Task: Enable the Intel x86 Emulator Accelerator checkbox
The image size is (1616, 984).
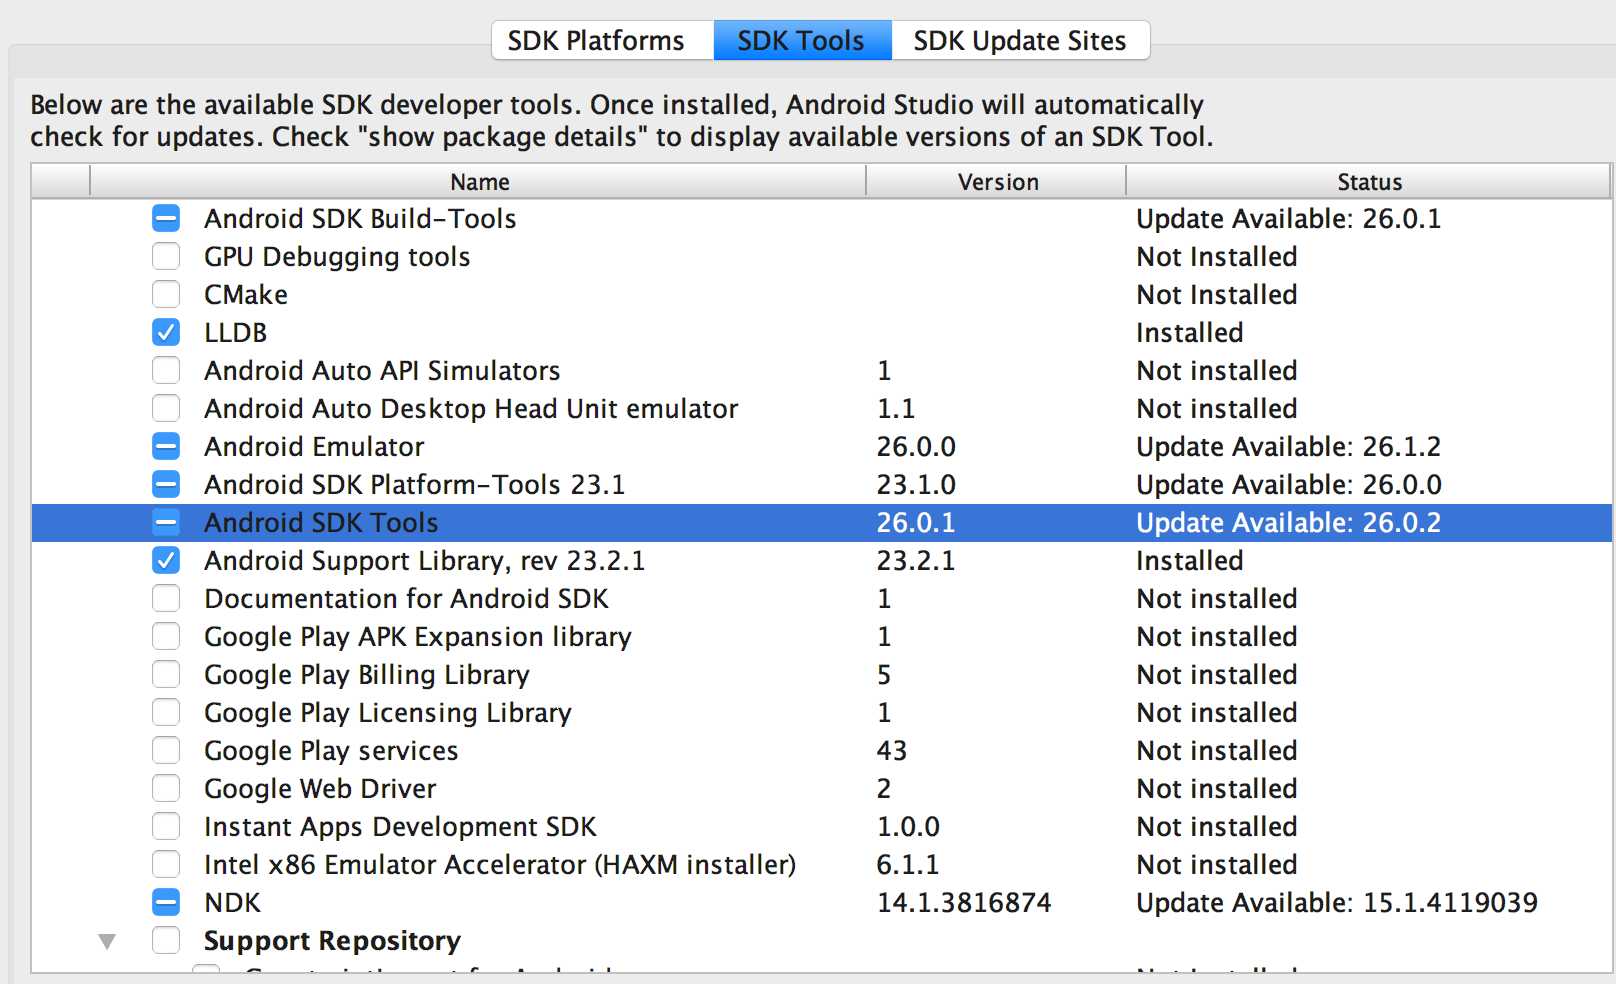Action: coord(166,865)
